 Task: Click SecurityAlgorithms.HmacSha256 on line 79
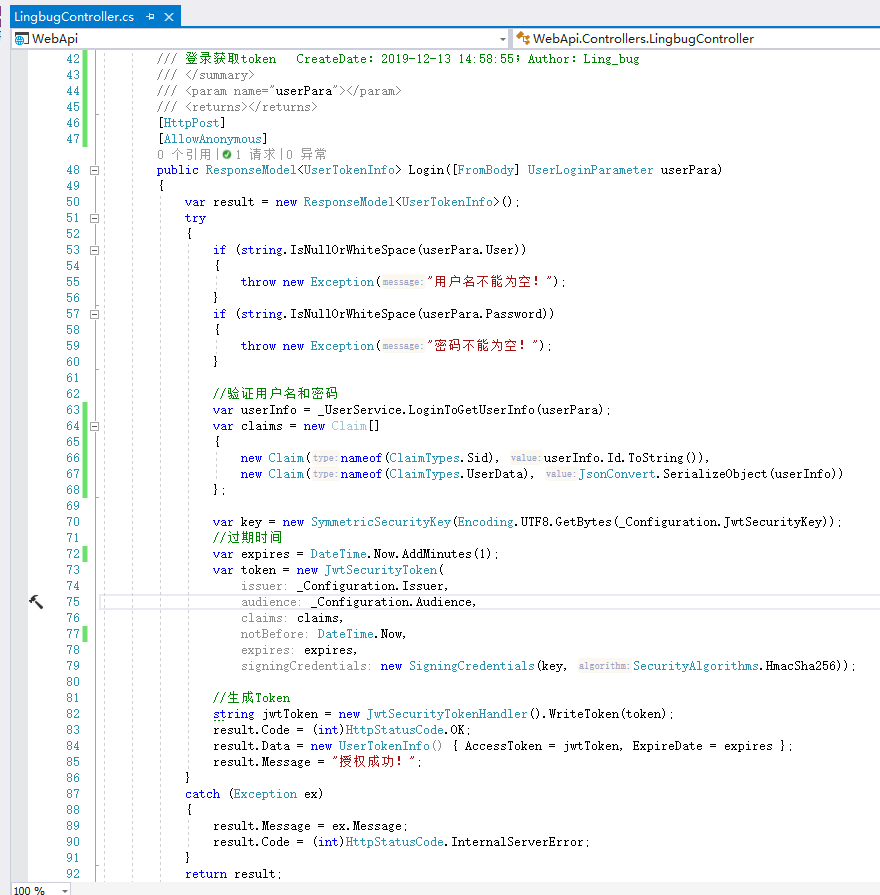[x=734, y=666]
